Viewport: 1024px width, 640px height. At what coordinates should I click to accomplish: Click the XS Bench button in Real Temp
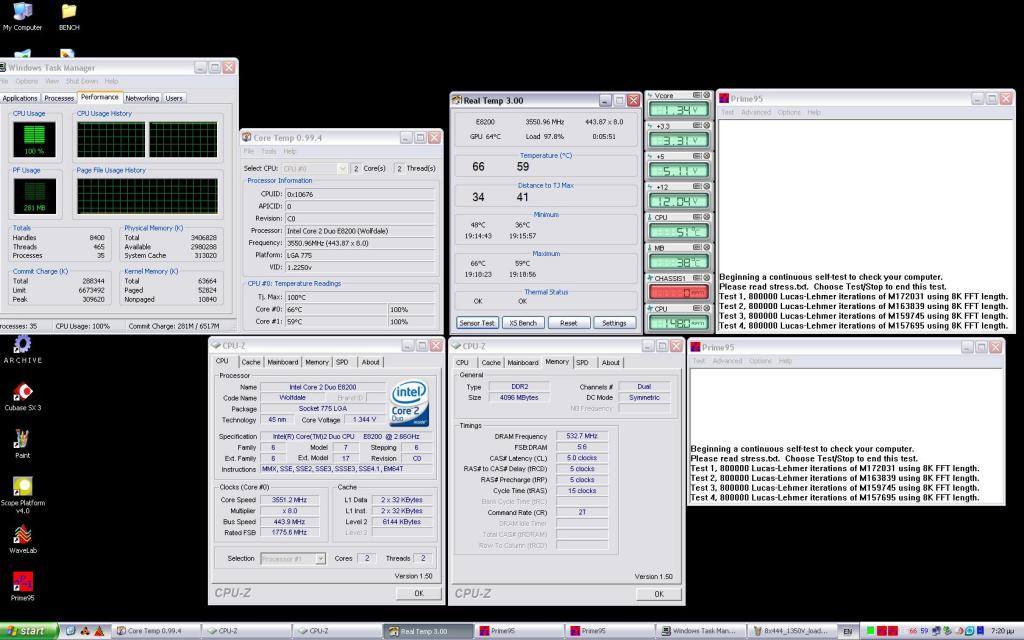(x=522, y=323)
